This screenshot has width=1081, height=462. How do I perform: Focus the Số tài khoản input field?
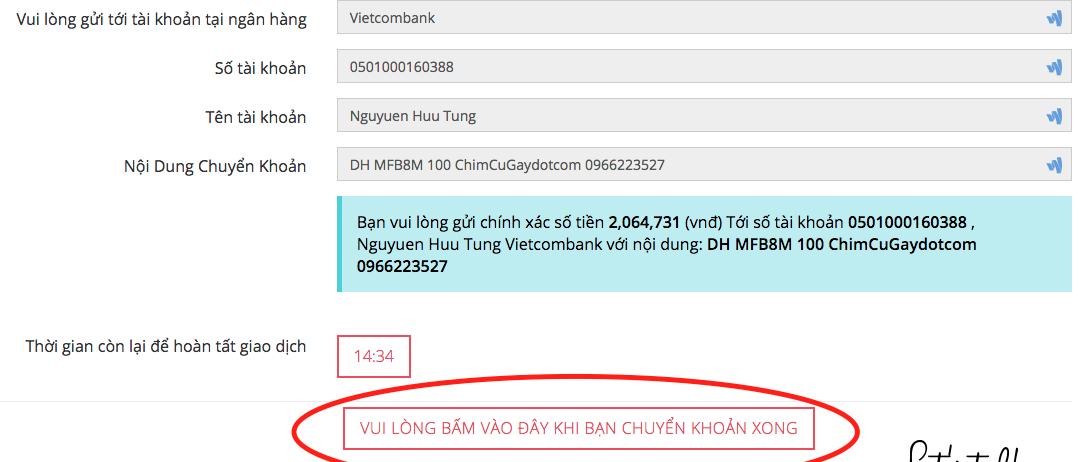click(x=704, y=68)
